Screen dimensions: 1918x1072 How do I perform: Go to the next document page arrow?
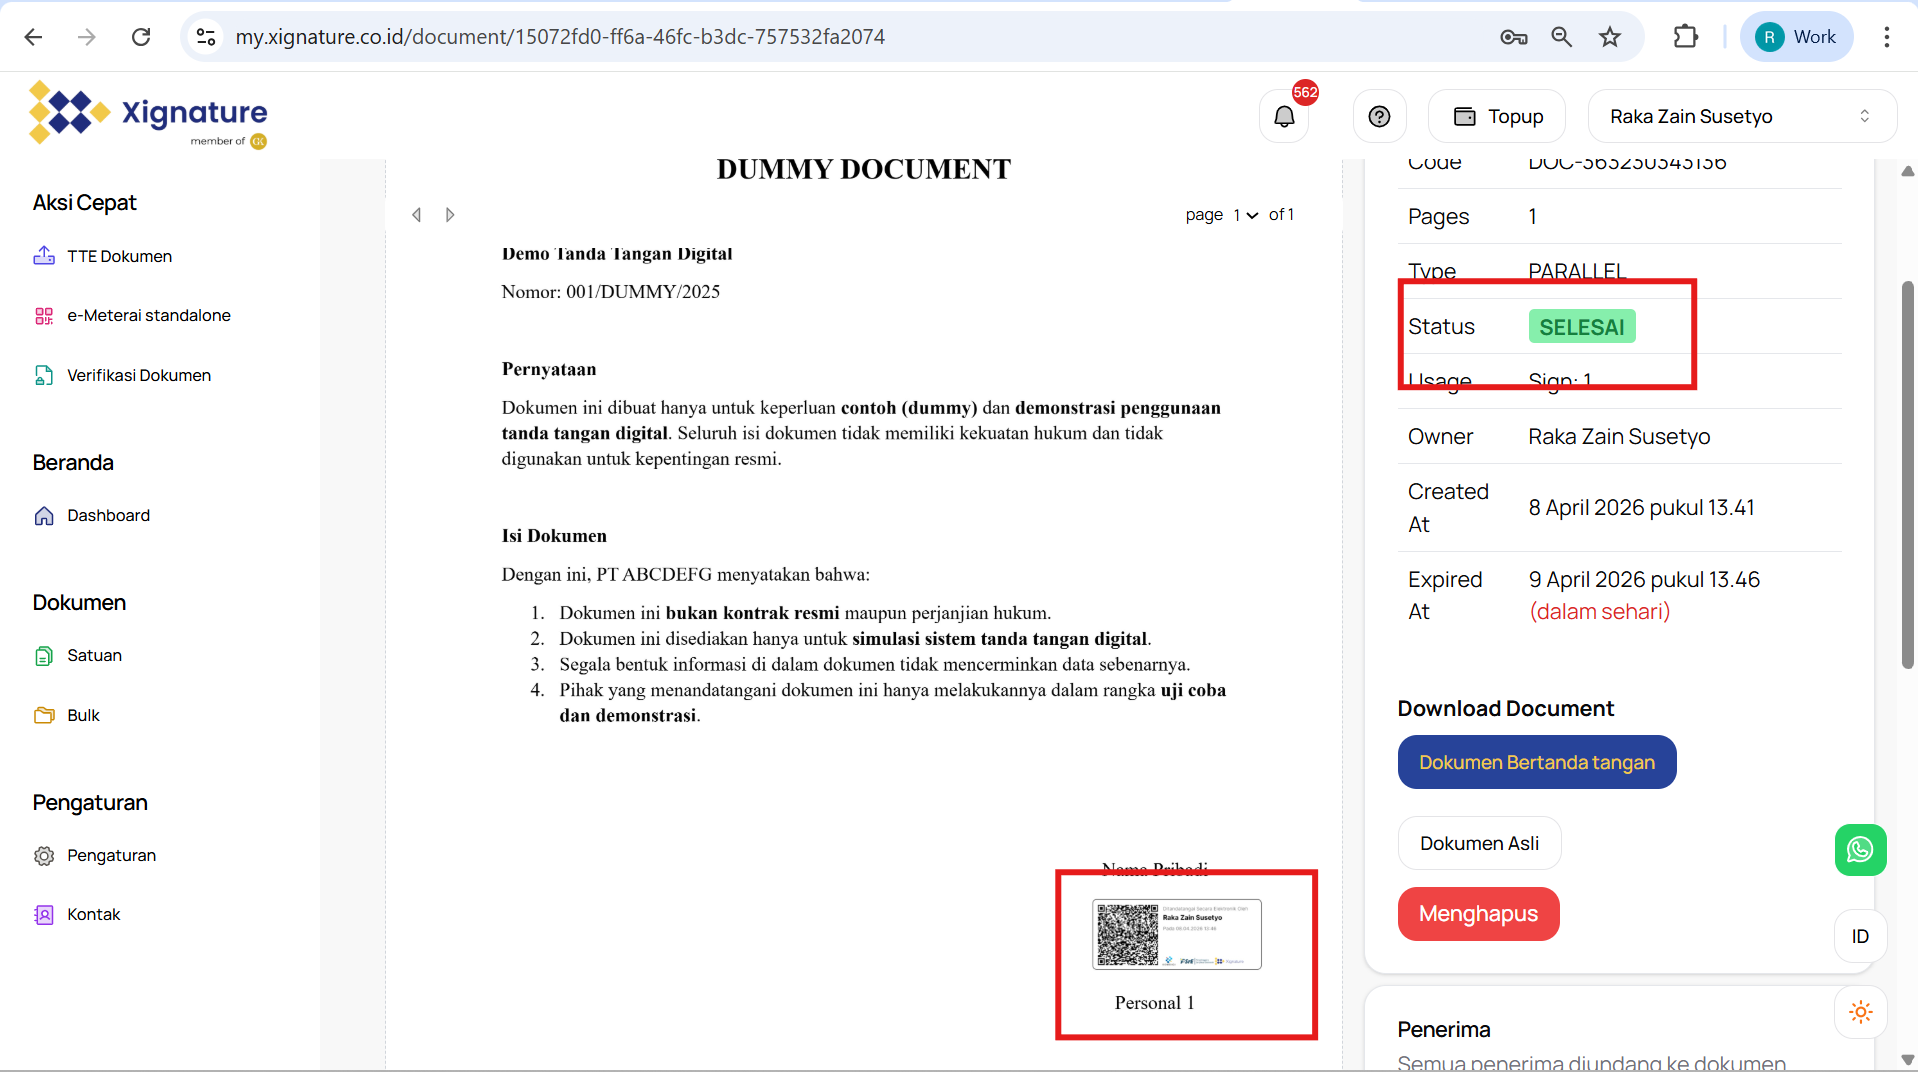pyautogui.click(x=450, y=215)
